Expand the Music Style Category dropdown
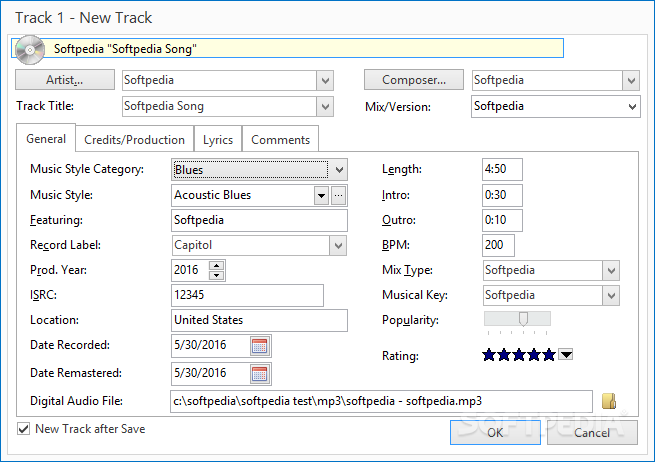 339,170
